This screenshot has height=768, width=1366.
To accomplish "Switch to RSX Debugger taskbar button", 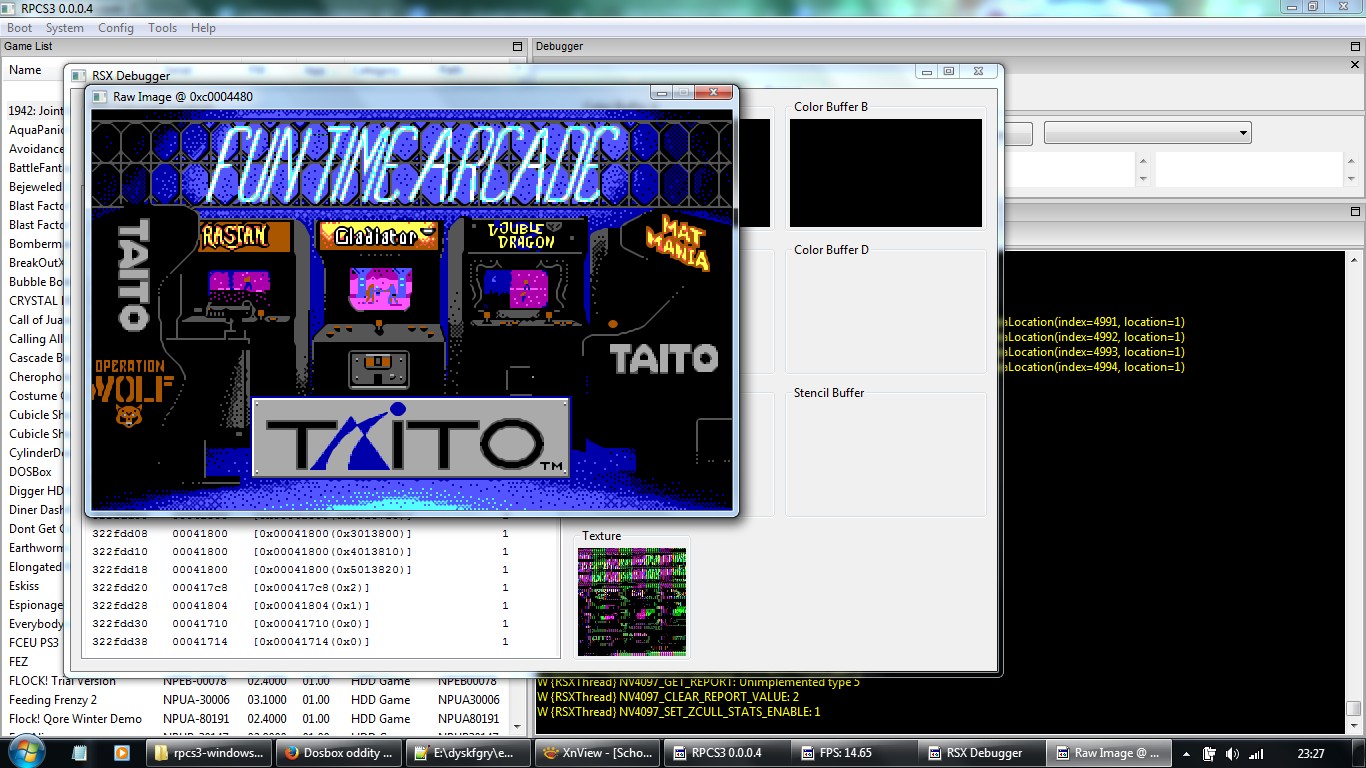I will coord(983,753).
